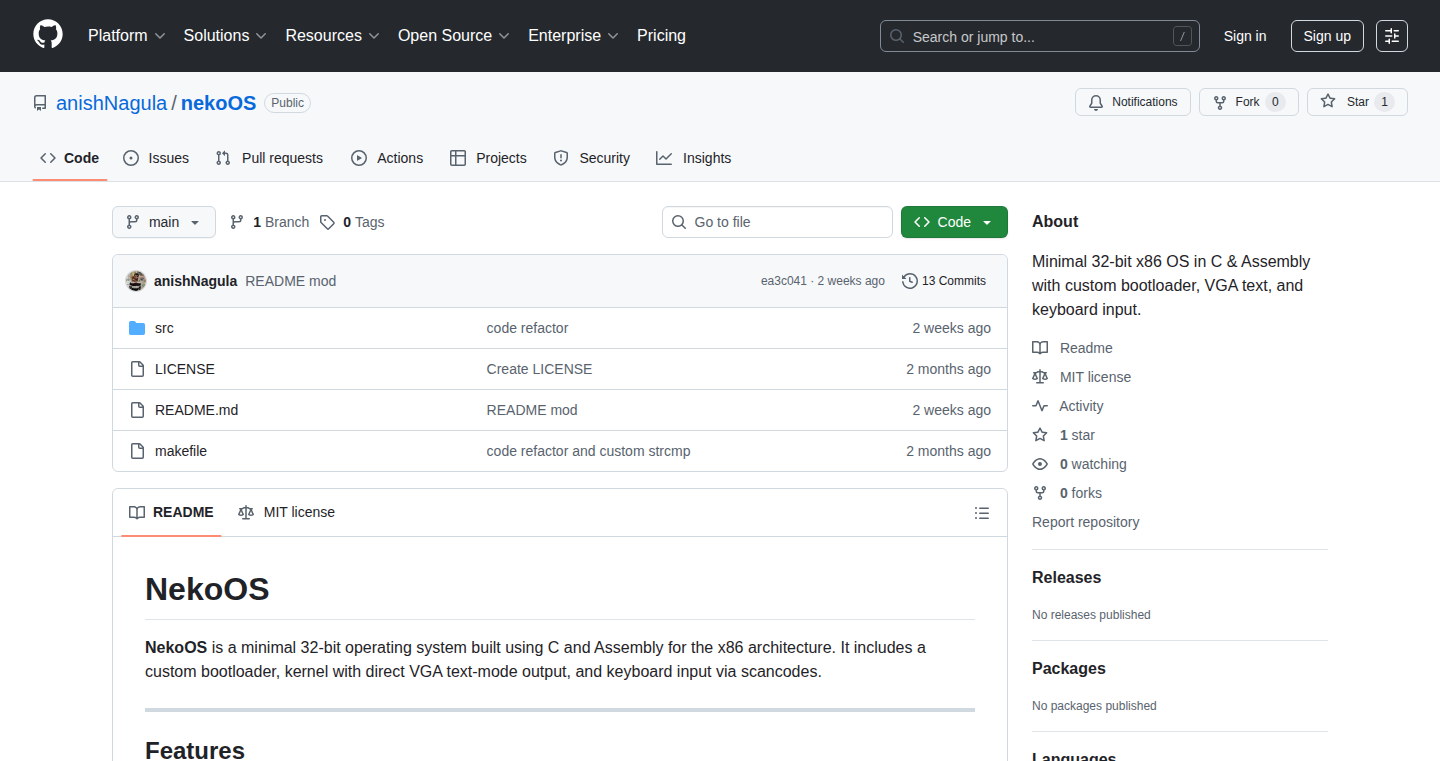Click the Search or jump to field
Screen dimensions: 1440x761
click(x=1040, y=36)
